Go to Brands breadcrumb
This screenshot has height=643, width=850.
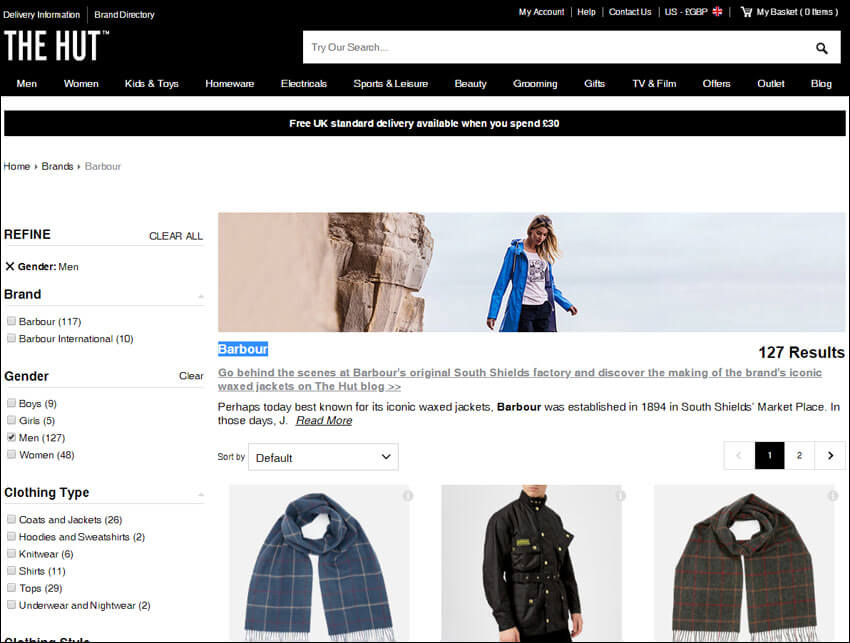(57, 166)
